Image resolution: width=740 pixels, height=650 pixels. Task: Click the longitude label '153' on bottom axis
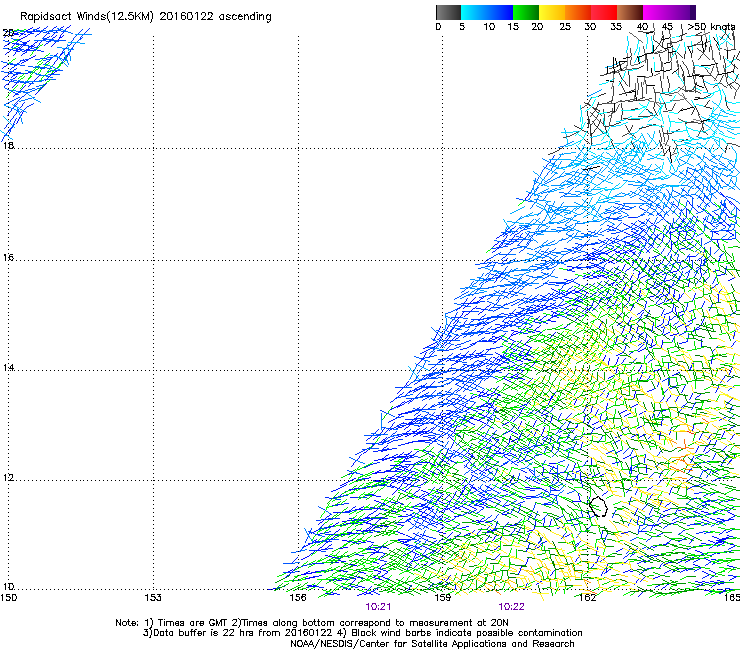click(153, 598)
